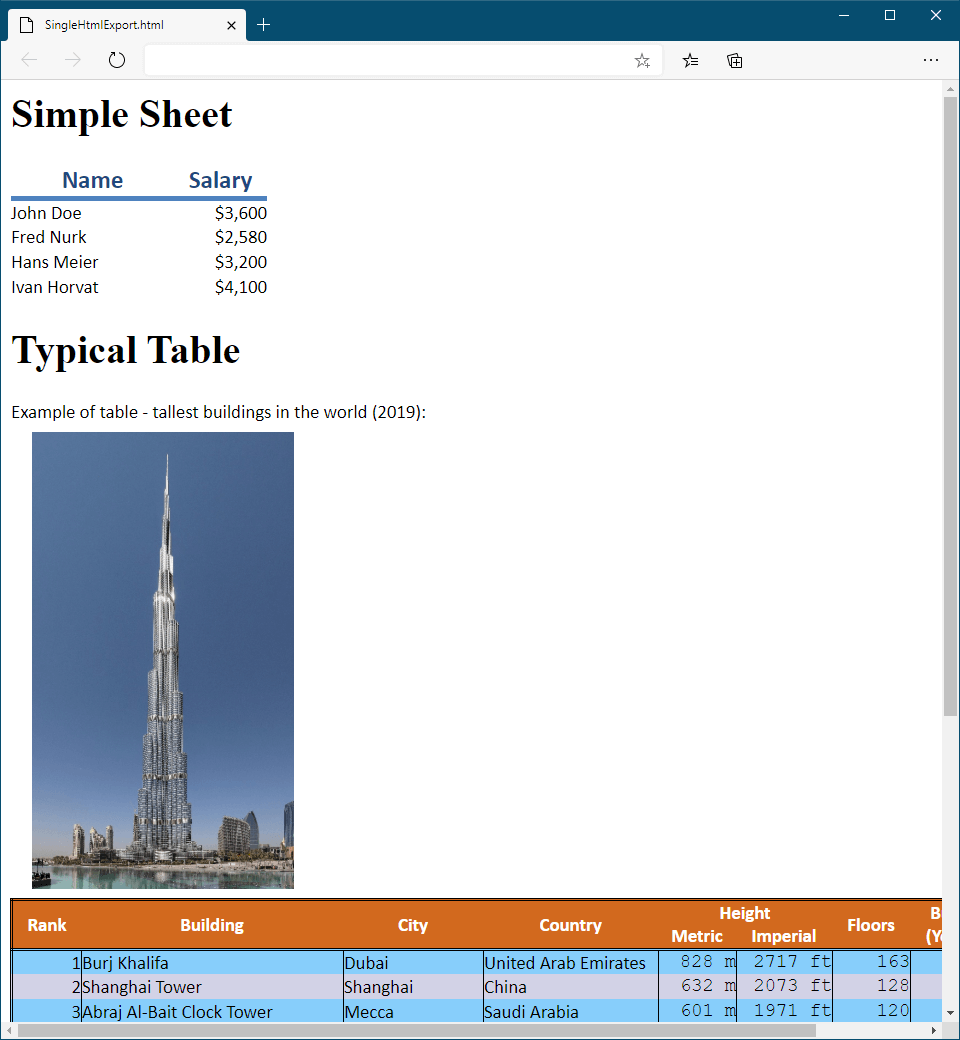This screenshot has height=1040, width=960.
Task: Click the Simple Sheet heading
Action: pos(121,114)
